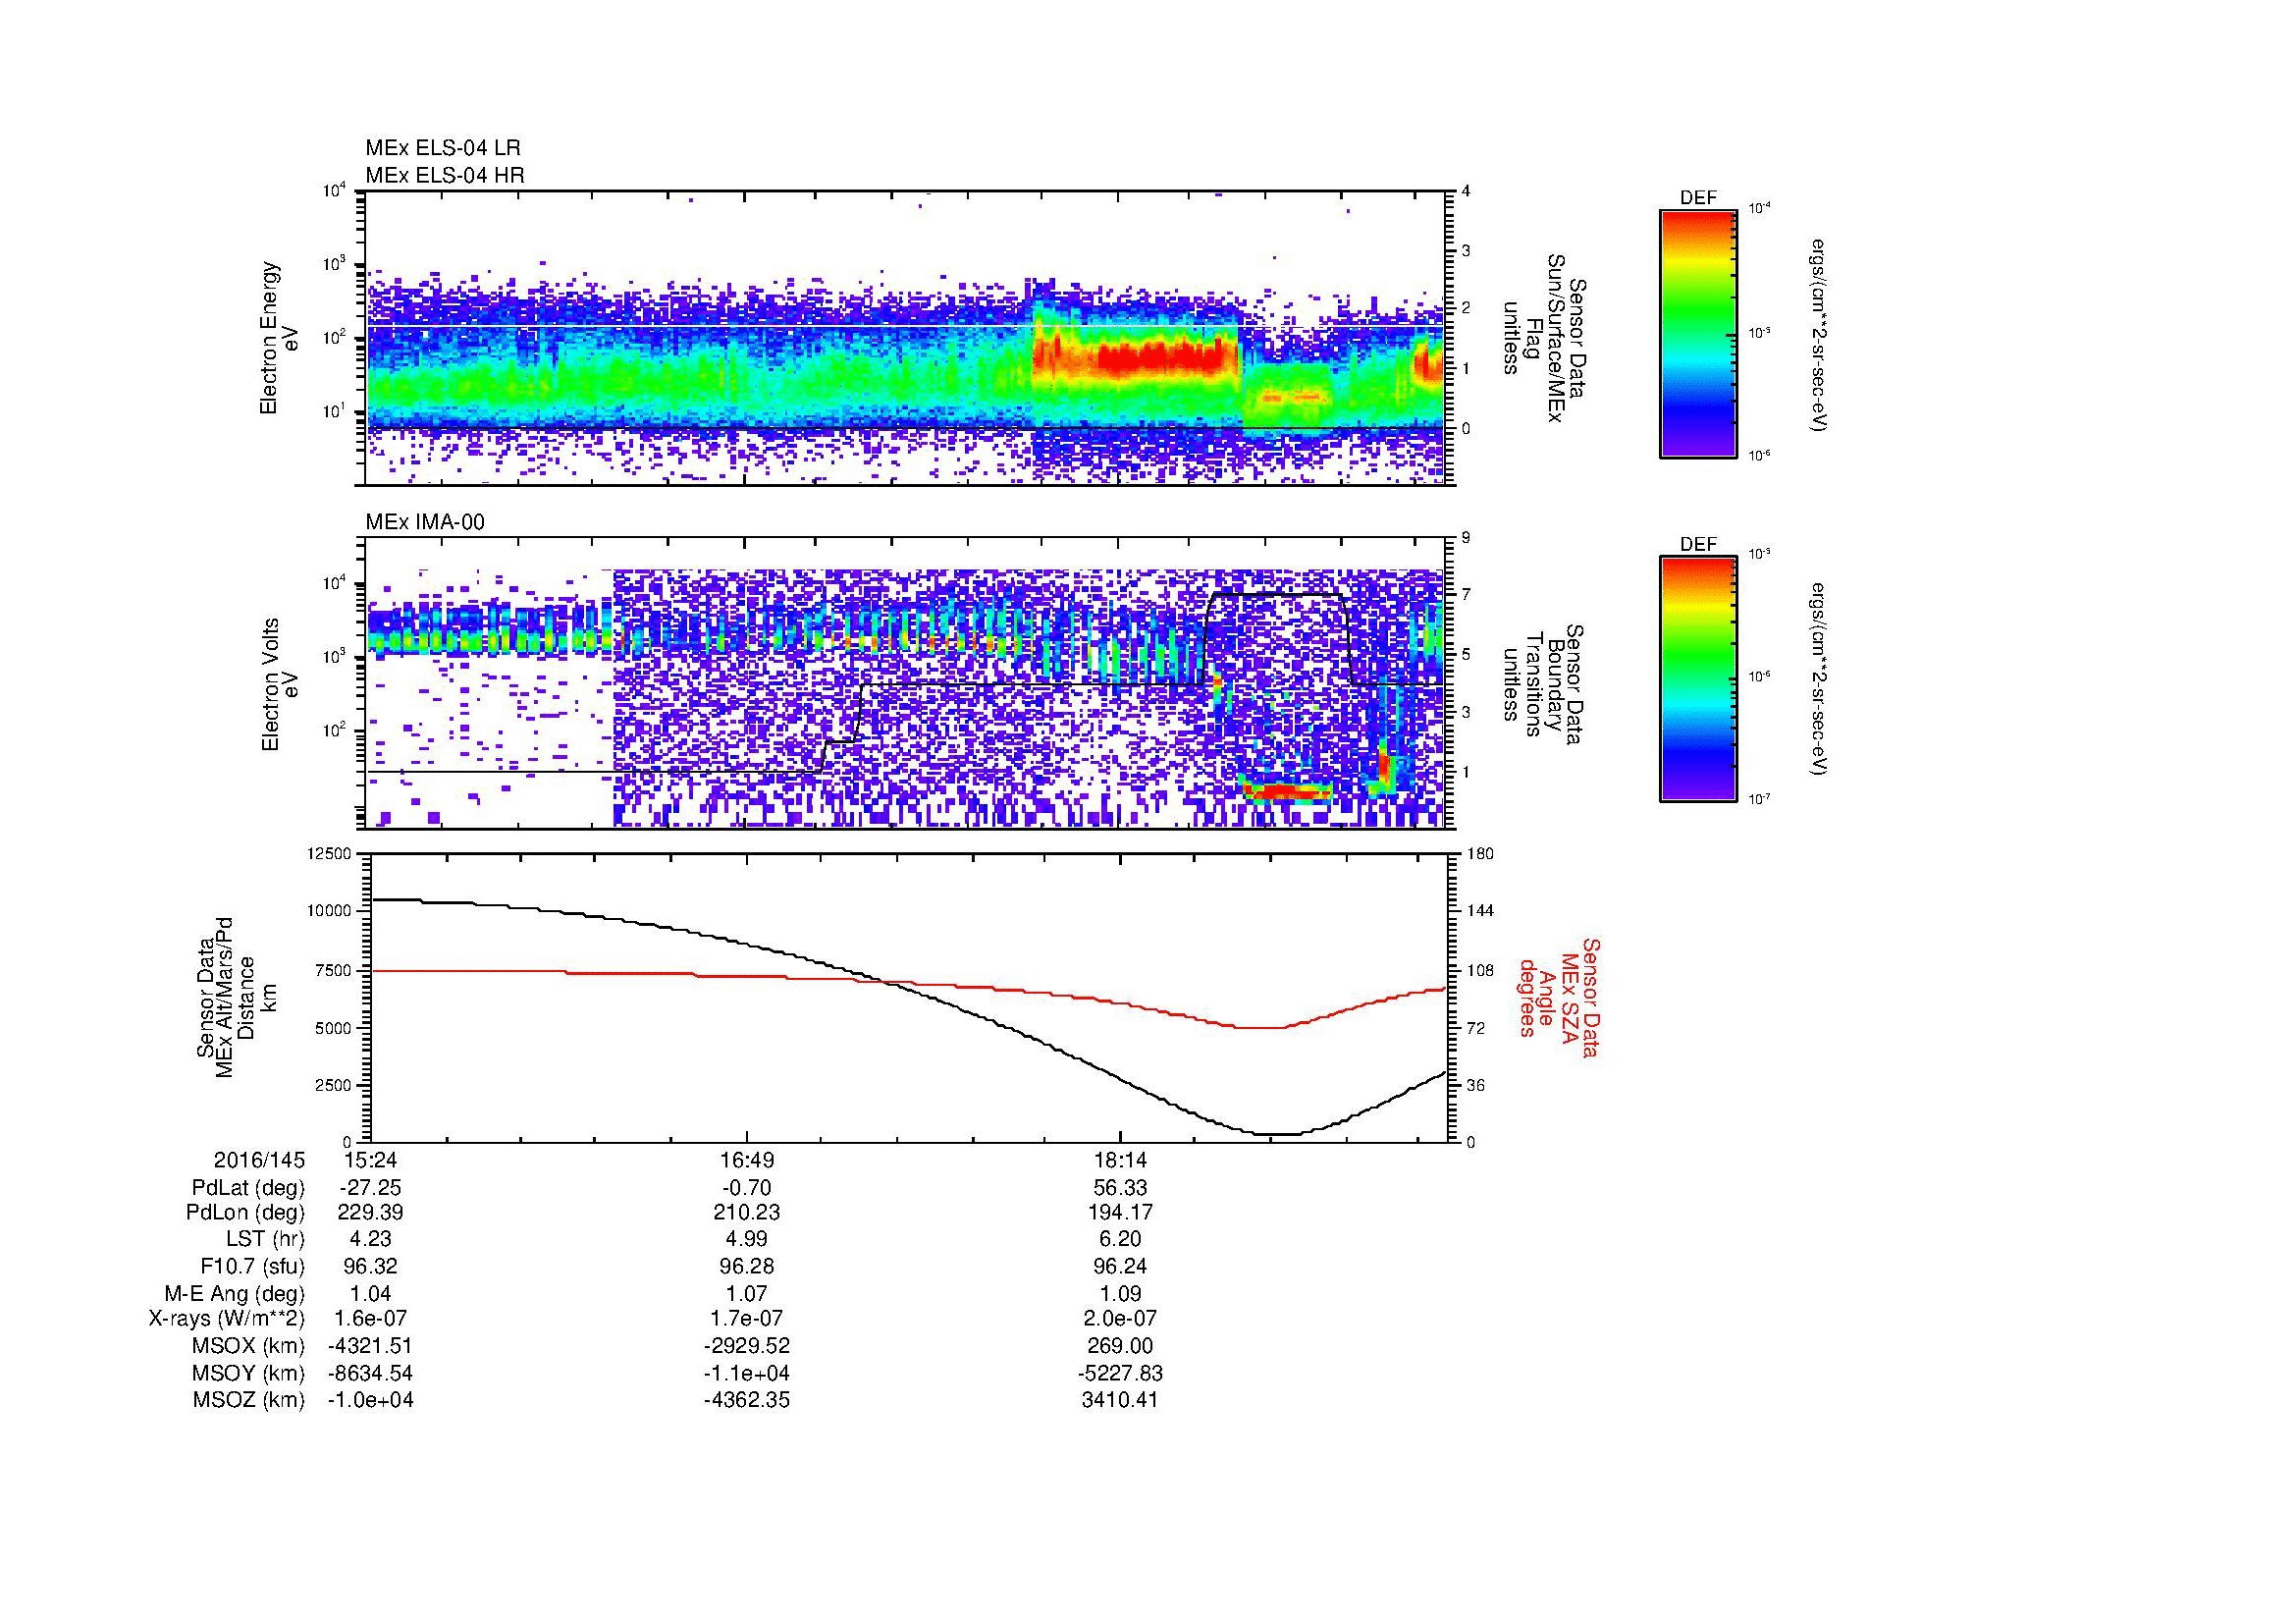Click the 'MEx IMA-00' panel title
Viewport: 2296px width, 1623px height.
[425, 522]
